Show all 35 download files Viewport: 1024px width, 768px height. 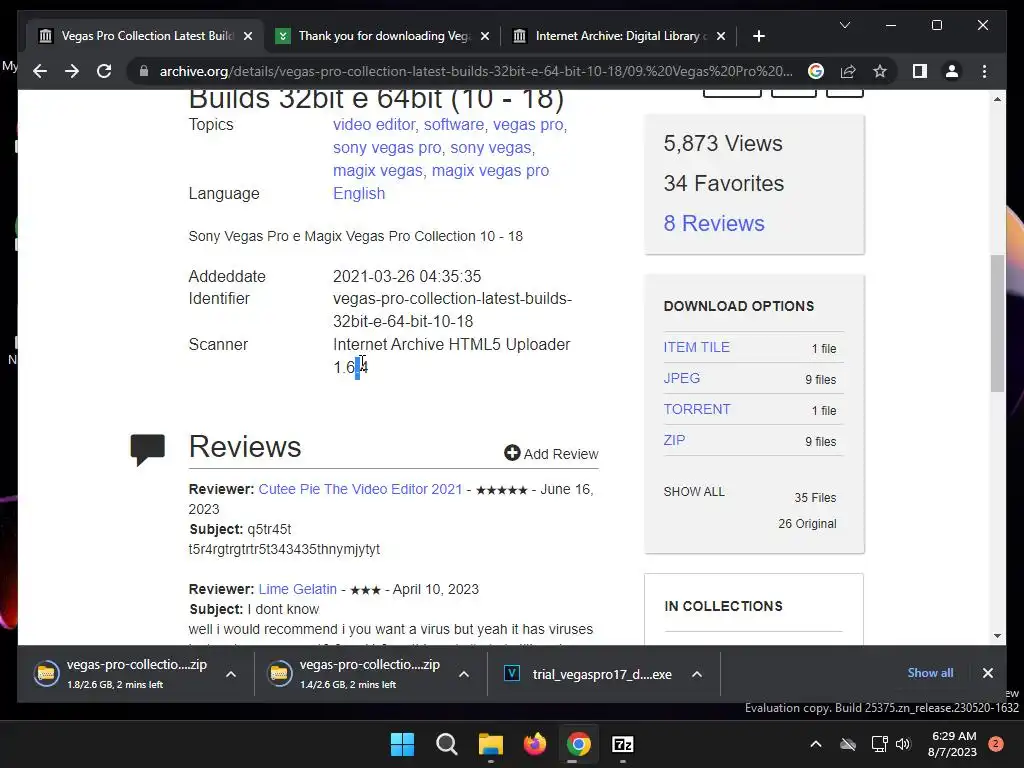pyautogui.click(x=694, y=492)
